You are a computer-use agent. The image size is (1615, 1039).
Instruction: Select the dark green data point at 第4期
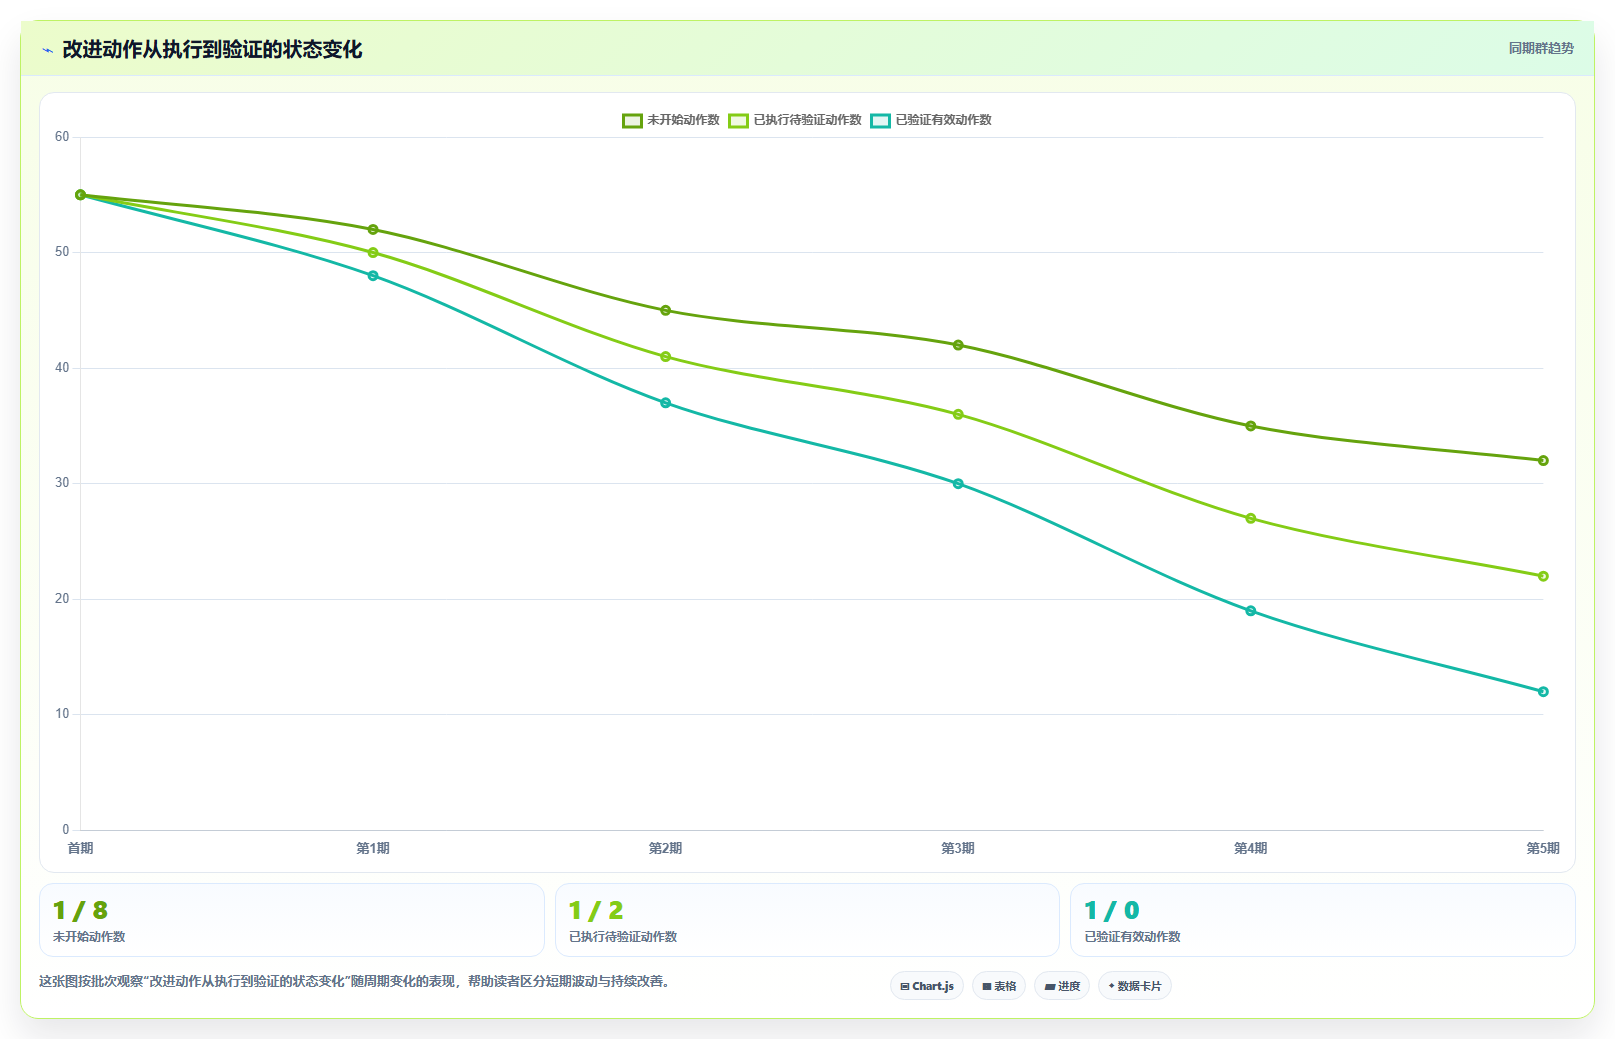tap(1251, 426)
